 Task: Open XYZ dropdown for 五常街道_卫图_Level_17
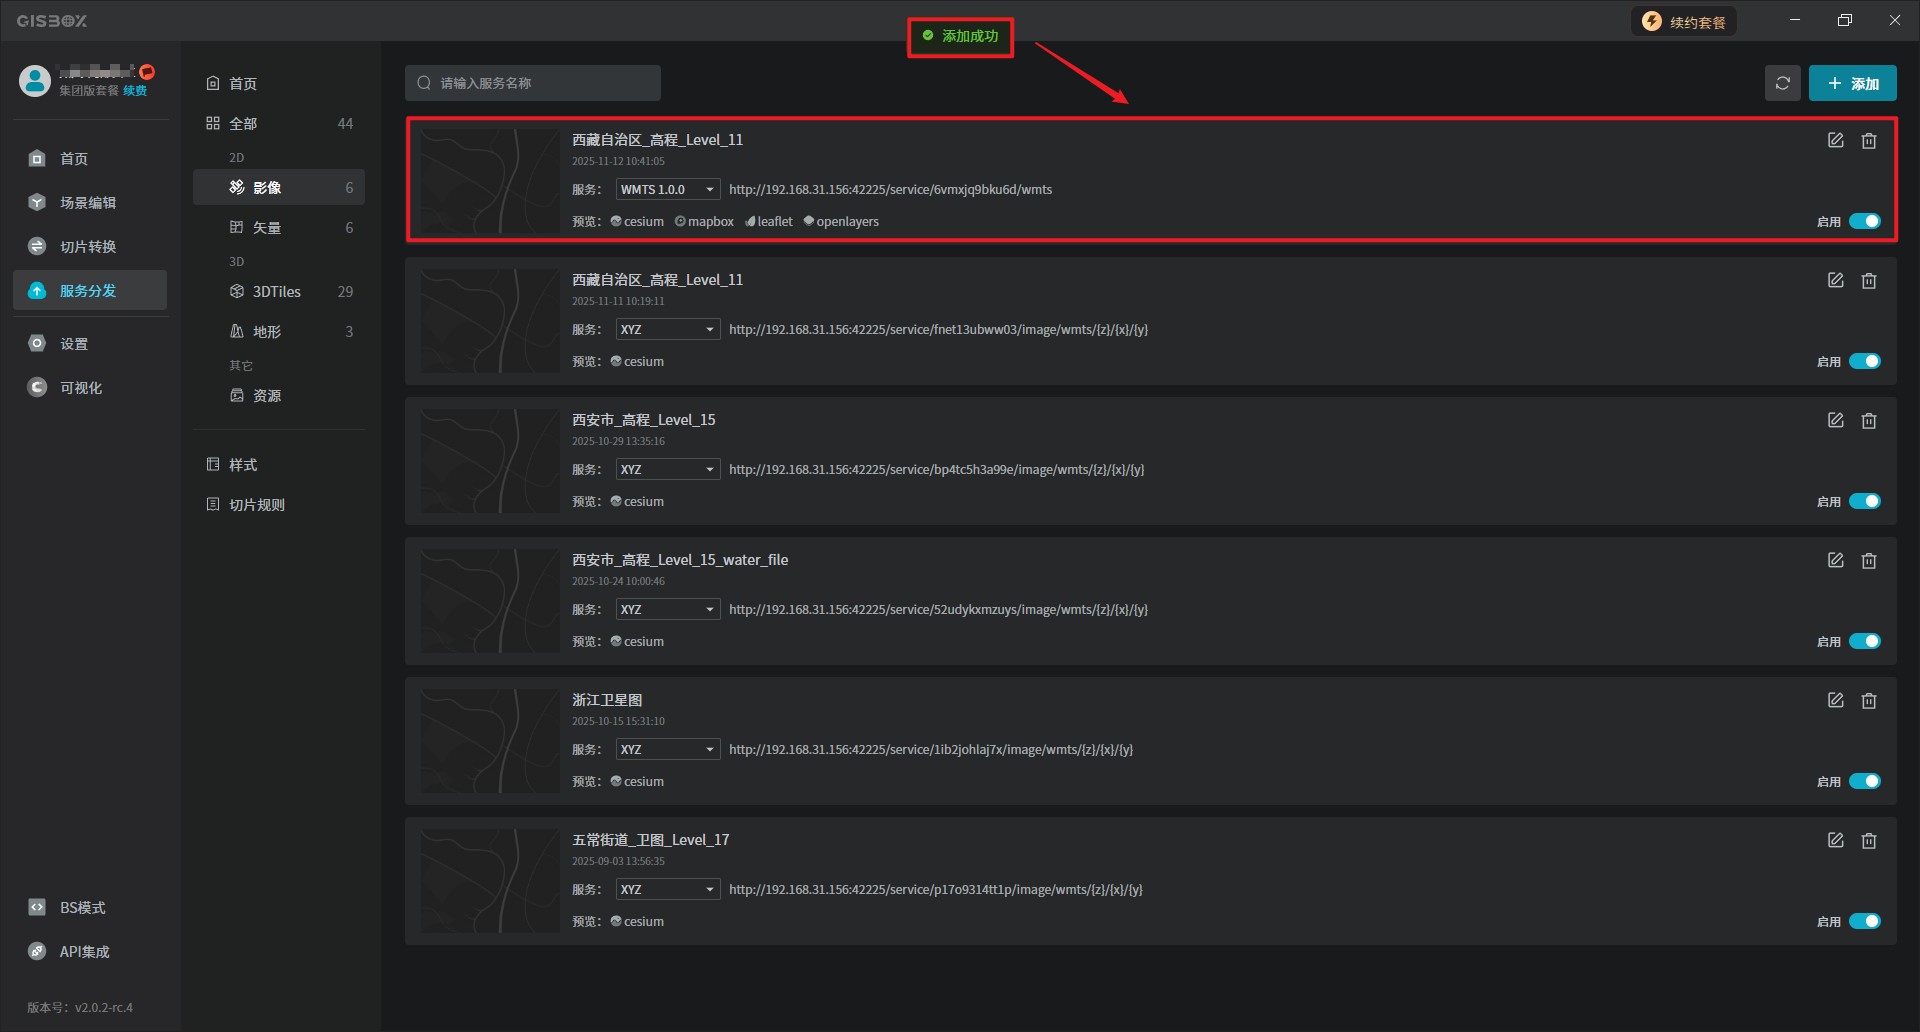tap(667, 890)
